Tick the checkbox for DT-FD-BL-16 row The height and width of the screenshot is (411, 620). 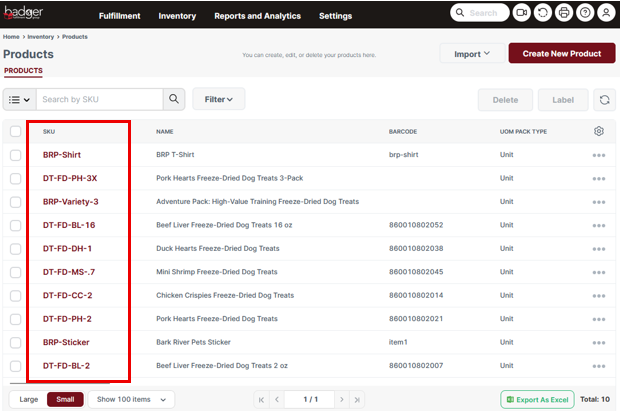pyautogui.click(x=15, y=225)
